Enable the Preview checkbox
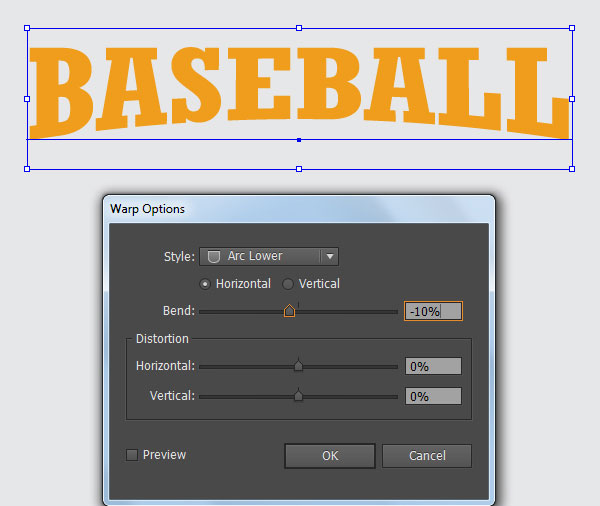 132,455
